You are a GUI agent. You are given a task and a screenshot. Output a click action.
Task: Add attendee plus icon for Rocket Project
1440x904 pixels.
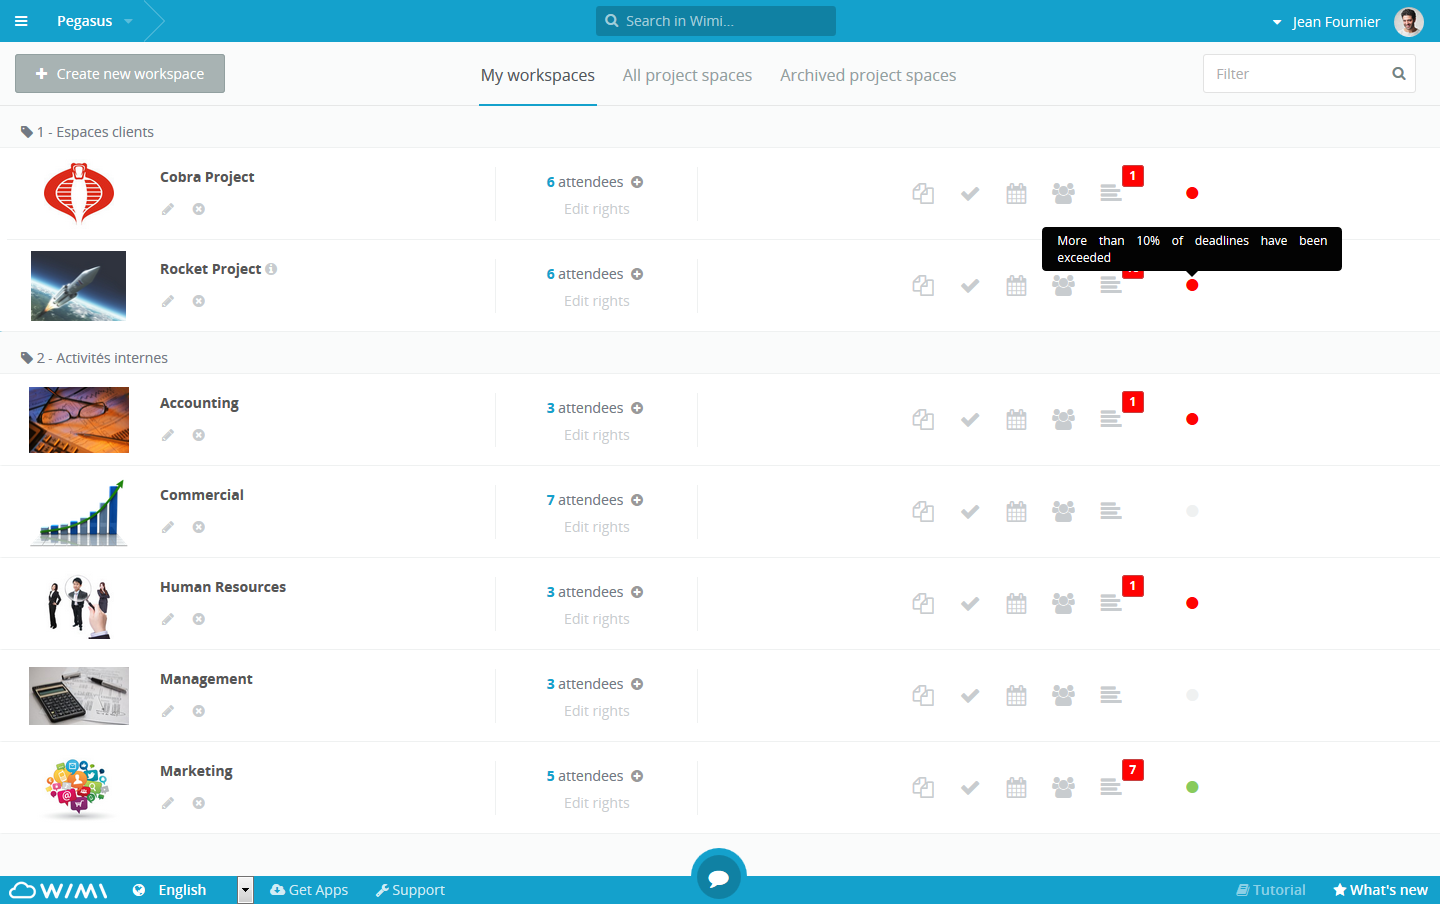pos(637,274)
